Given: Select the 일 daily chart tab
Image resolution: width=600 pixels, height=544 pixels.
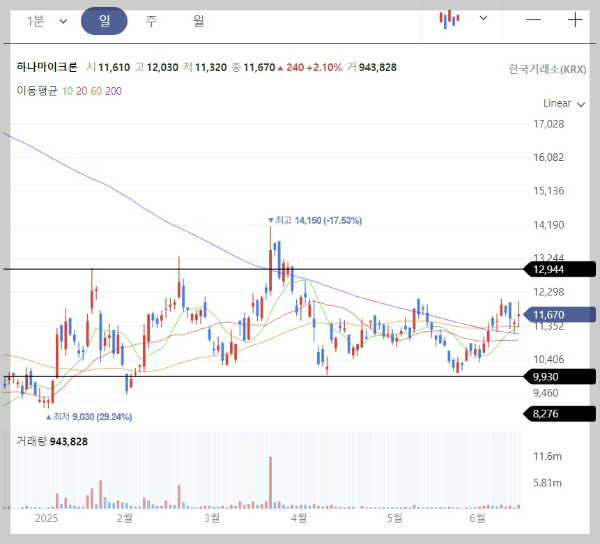Looking at the screenshot, I should [104, 21].
